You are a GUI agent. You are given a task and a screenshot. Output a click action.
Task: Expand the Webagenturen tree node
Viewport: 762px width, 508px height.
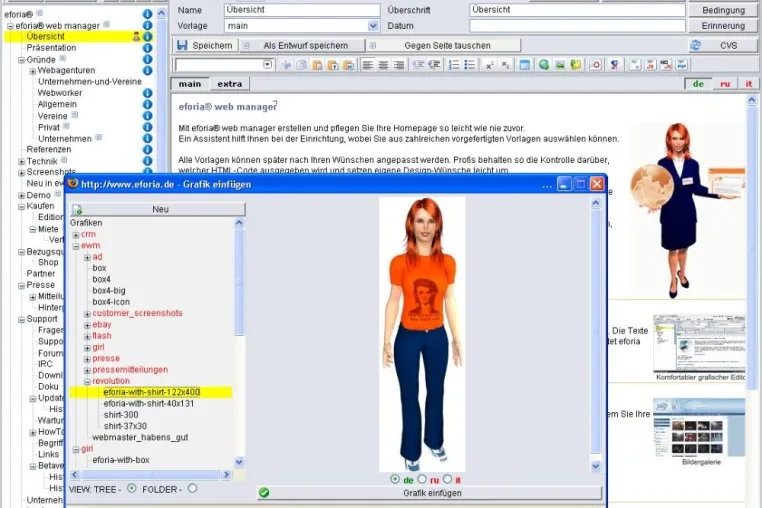pyautogui.click(x=33, y=71)
